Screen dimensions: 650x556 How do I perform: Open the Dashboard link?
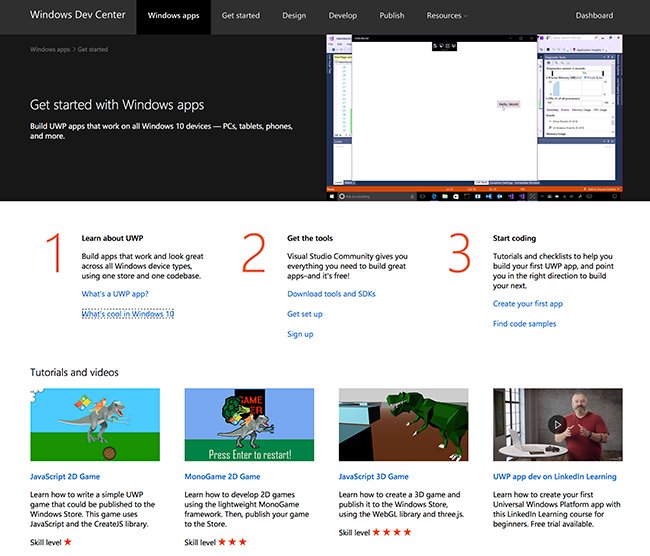click(x=594, y=16)
